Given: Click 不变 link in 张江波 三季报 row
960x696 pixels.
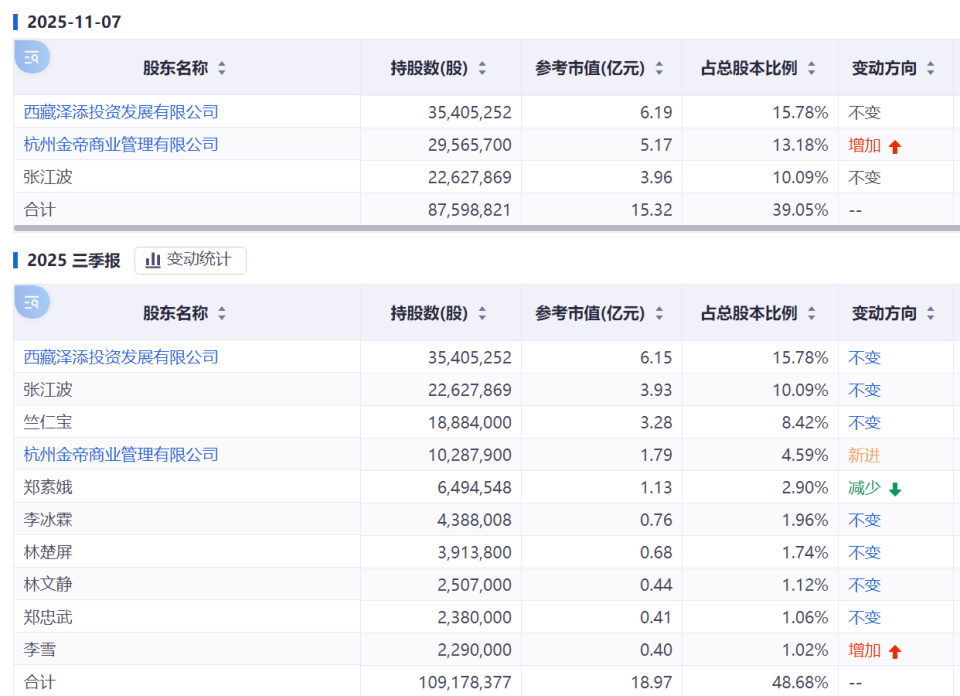Looking at the screenshot, I should tap(865, 390).
